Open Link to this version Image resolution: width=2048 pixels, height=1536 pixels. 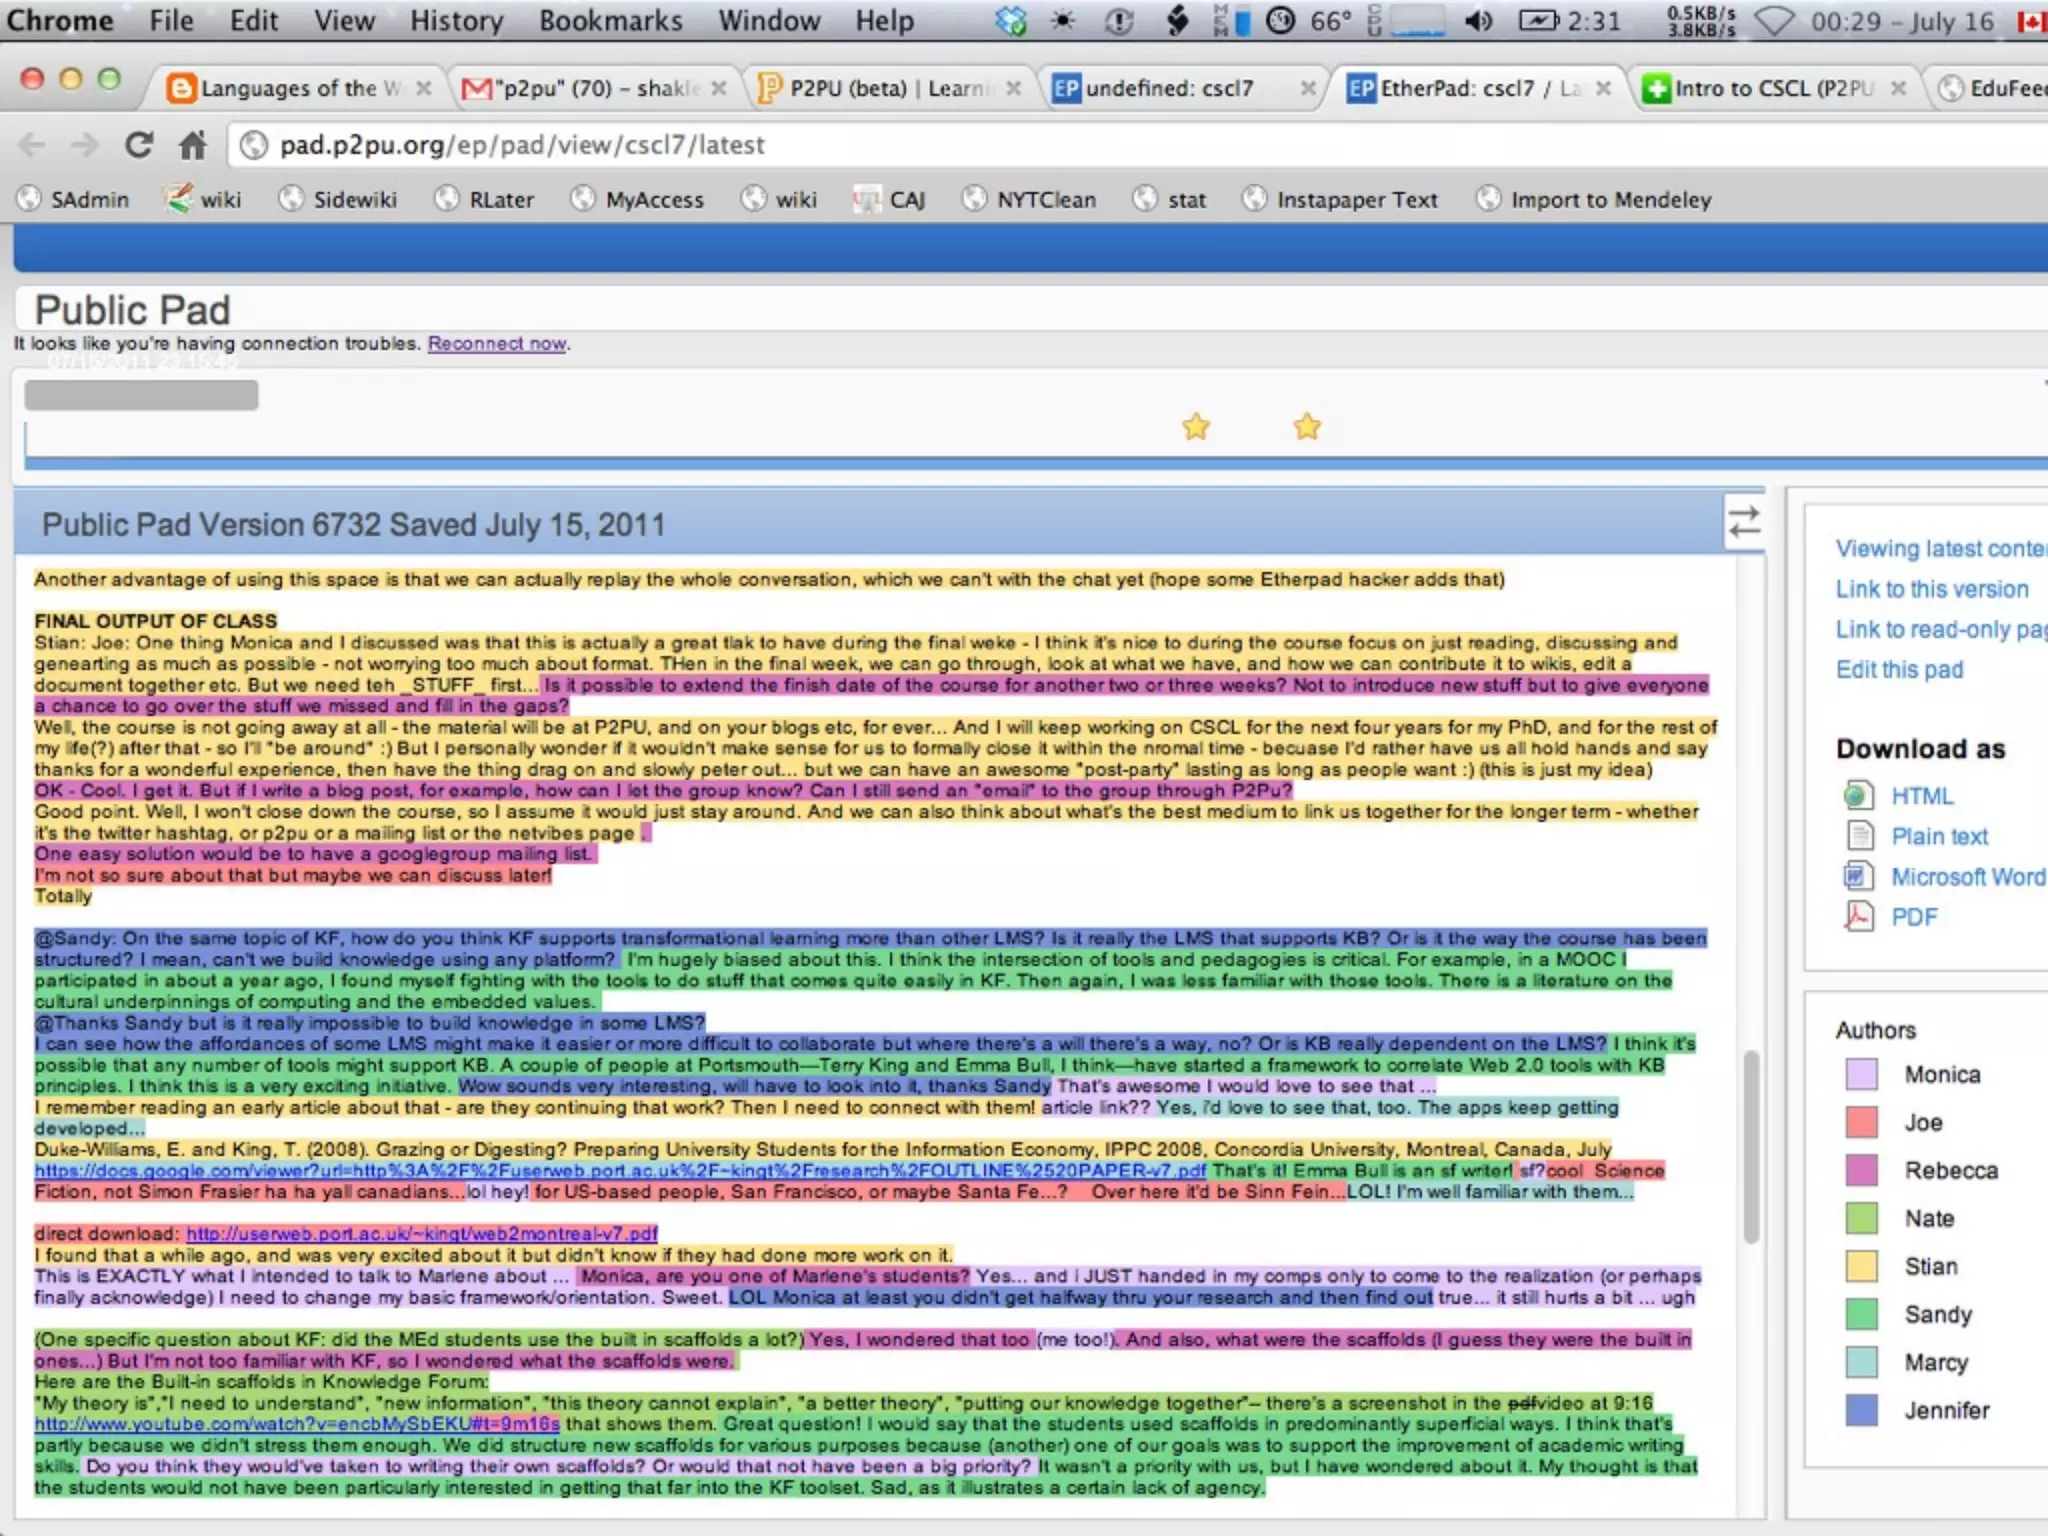click(1931, 589)
